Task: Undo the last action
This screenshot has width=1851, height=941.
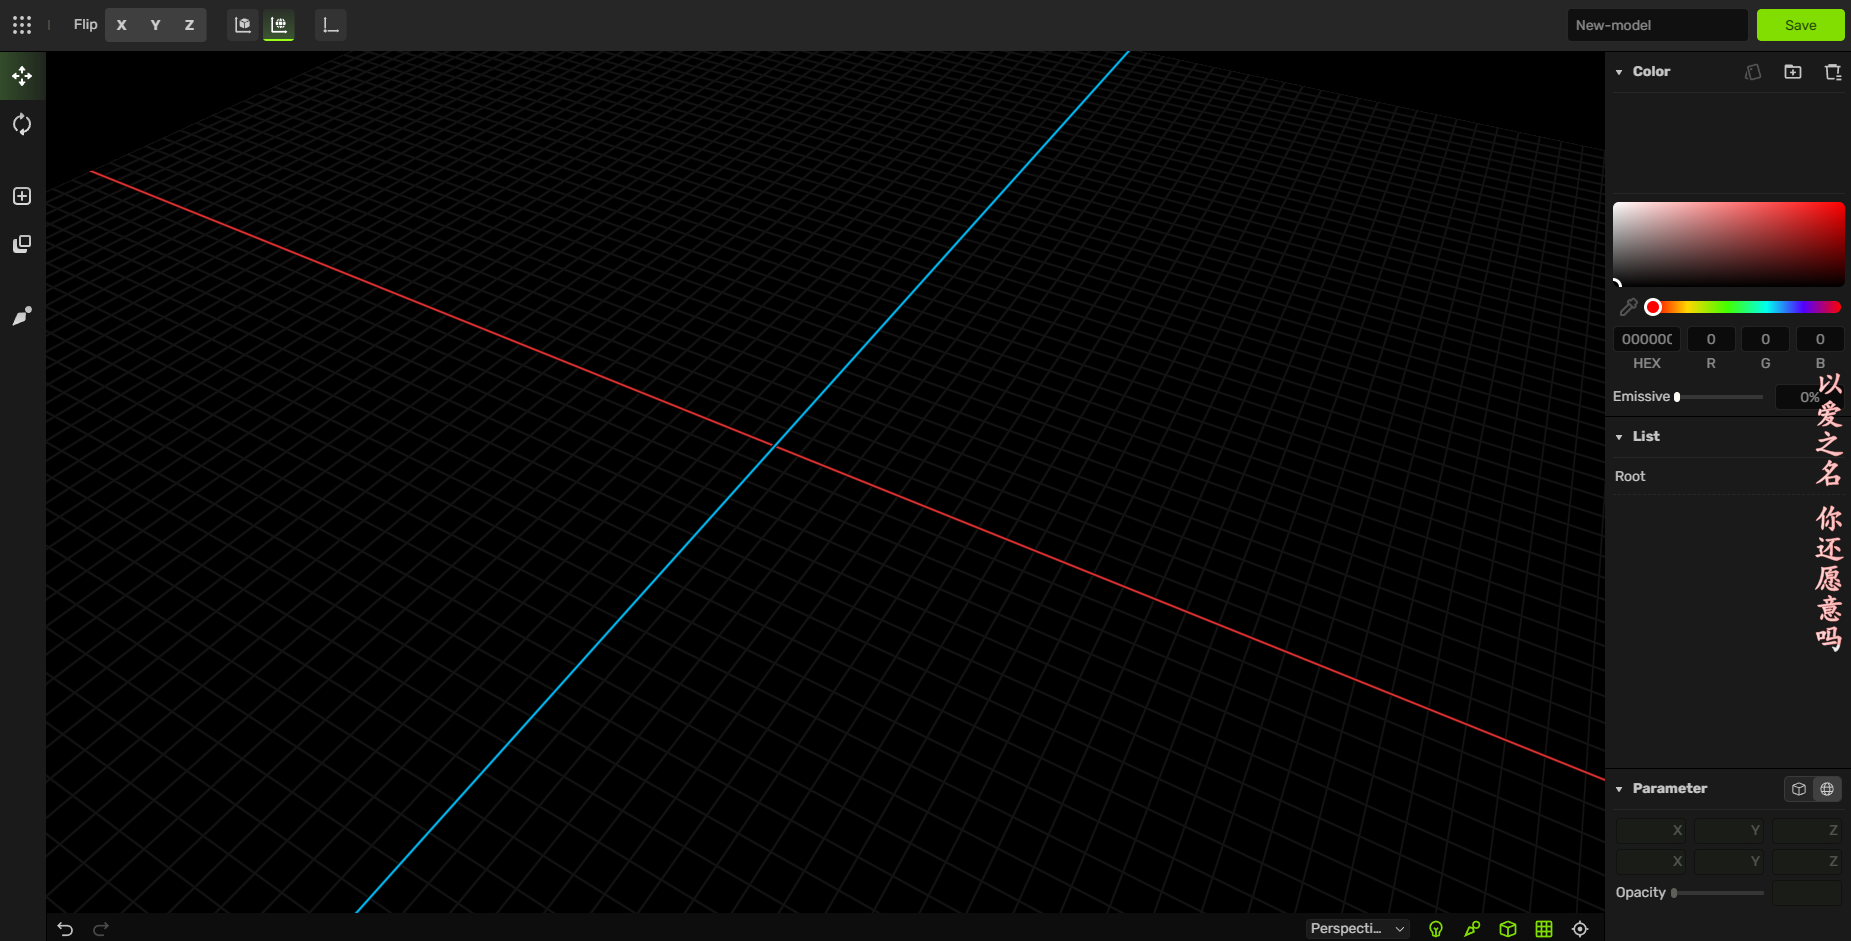Action: point(65,929)
